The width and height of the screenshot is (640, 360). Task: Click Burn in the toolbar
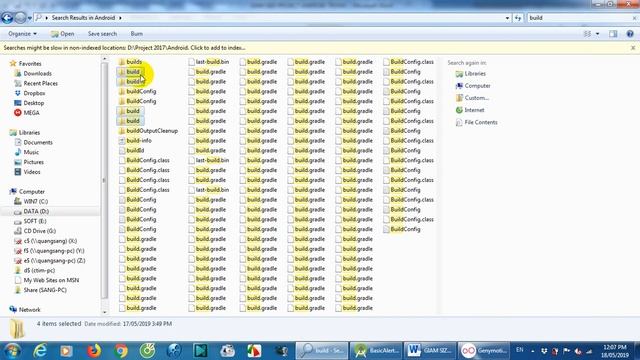[x=136, y=34]
